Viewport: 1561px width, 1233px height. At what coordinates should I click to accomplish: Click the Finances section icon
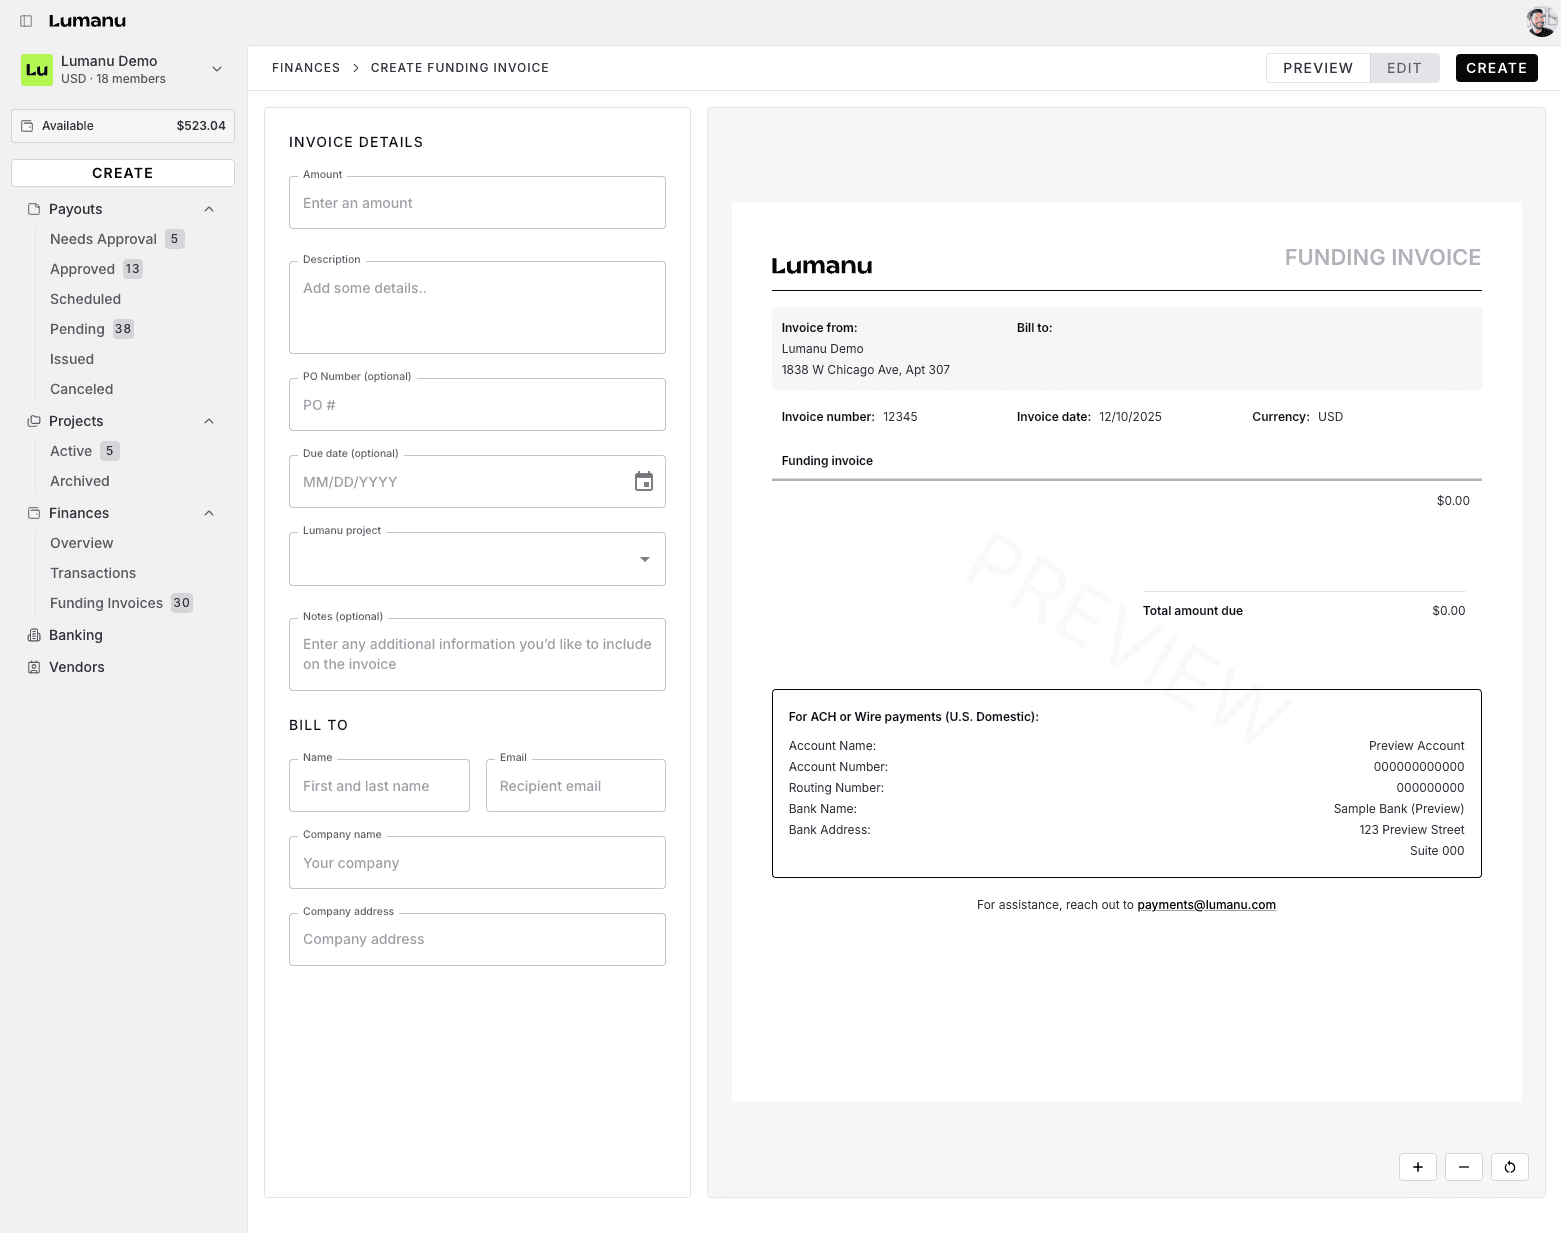click(x=34, y=513)
